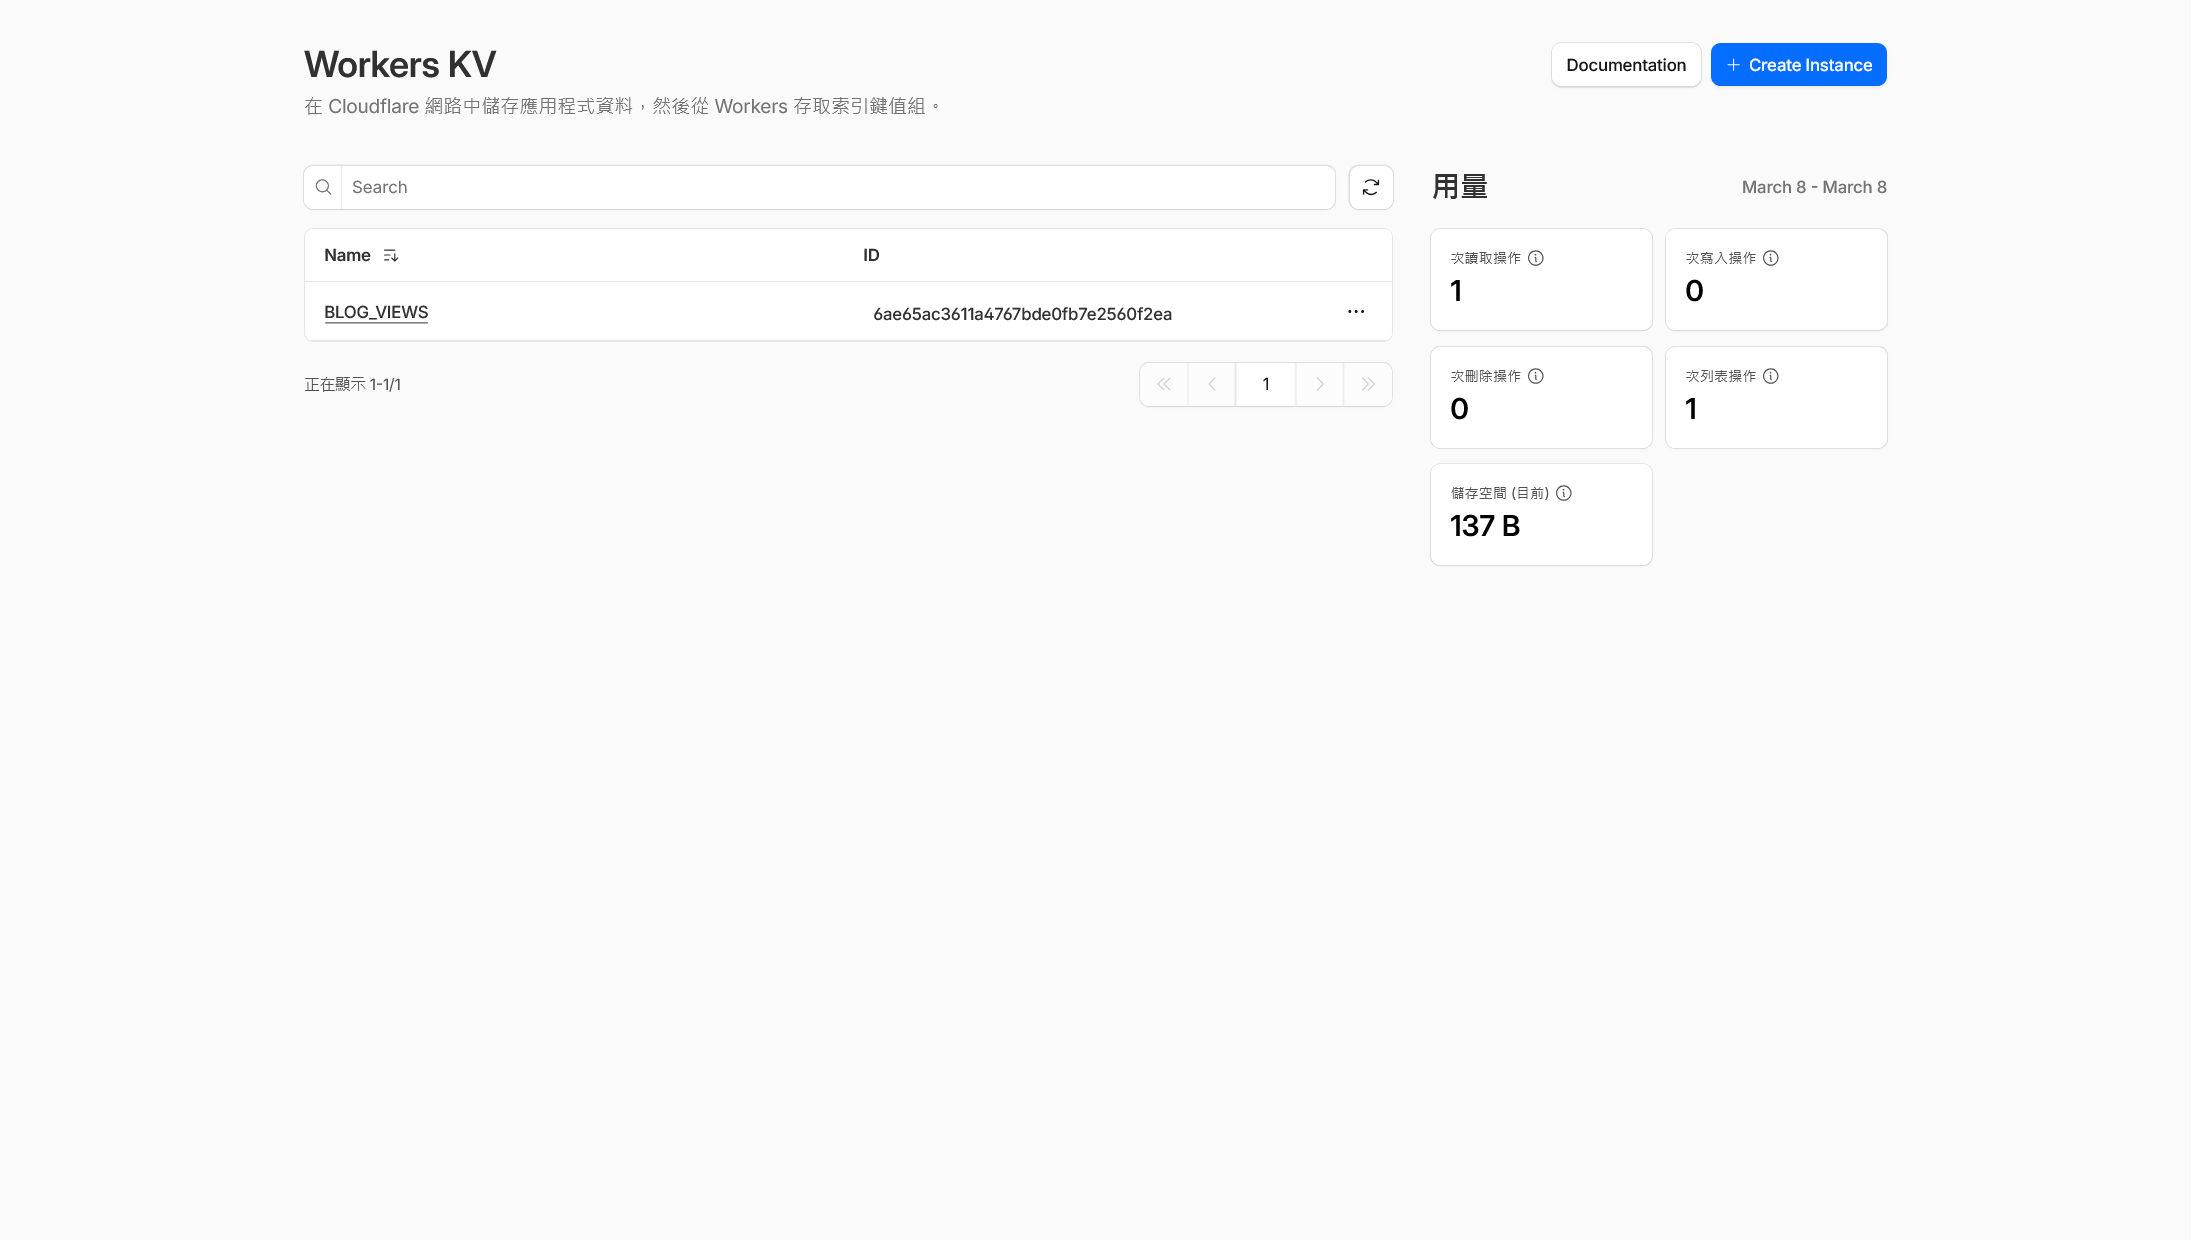Click info icon beside 次寫入操作
Image resolution: width=2192 pixels, height=1240 pixels.
tap(1771, 258)
